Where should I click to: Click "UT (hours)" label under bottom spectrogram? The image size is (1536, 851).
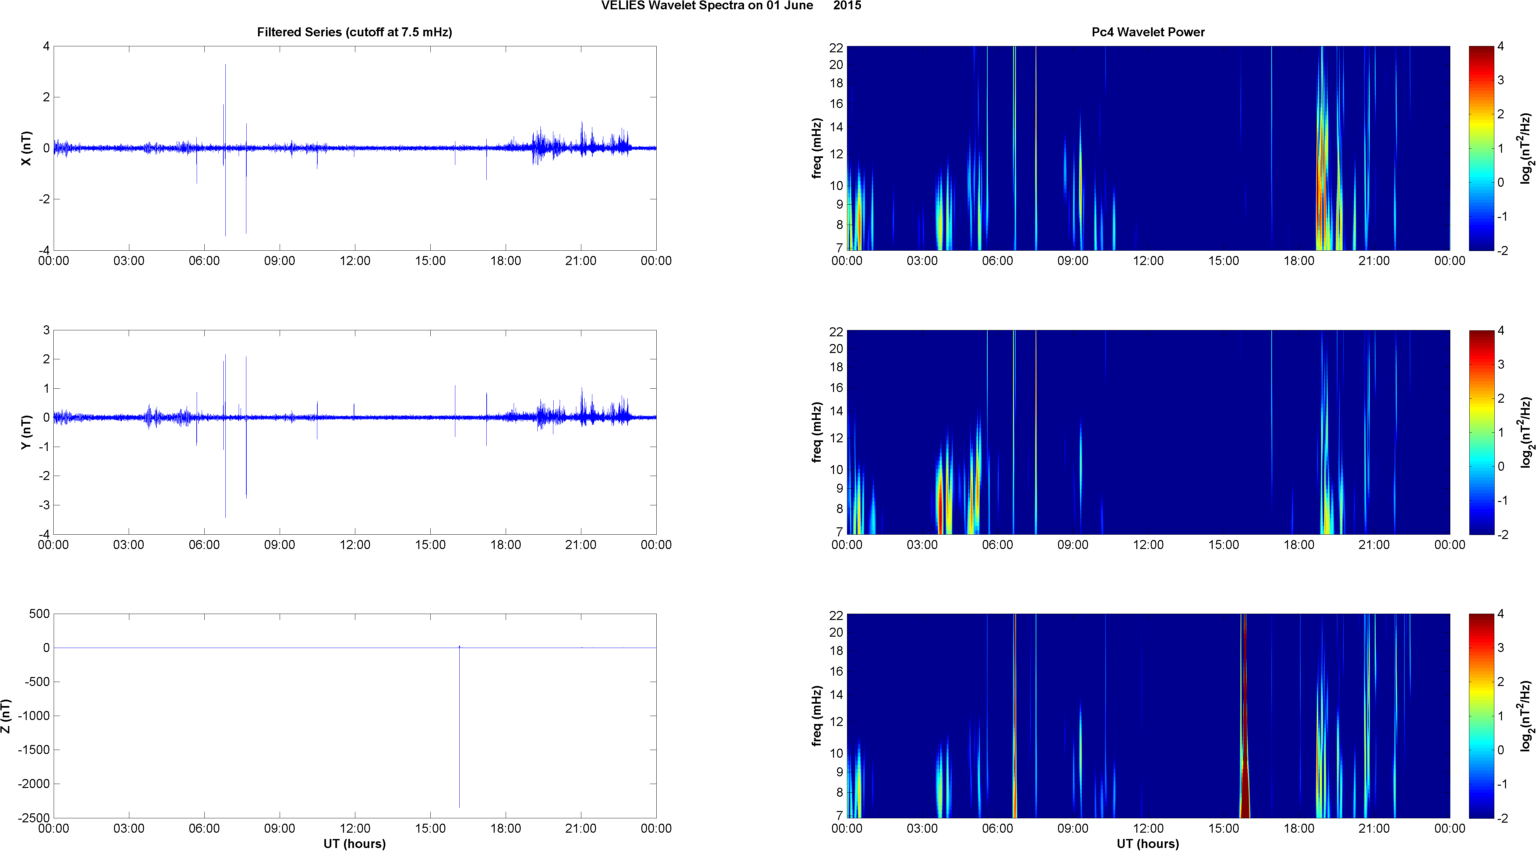[1147, 843]
